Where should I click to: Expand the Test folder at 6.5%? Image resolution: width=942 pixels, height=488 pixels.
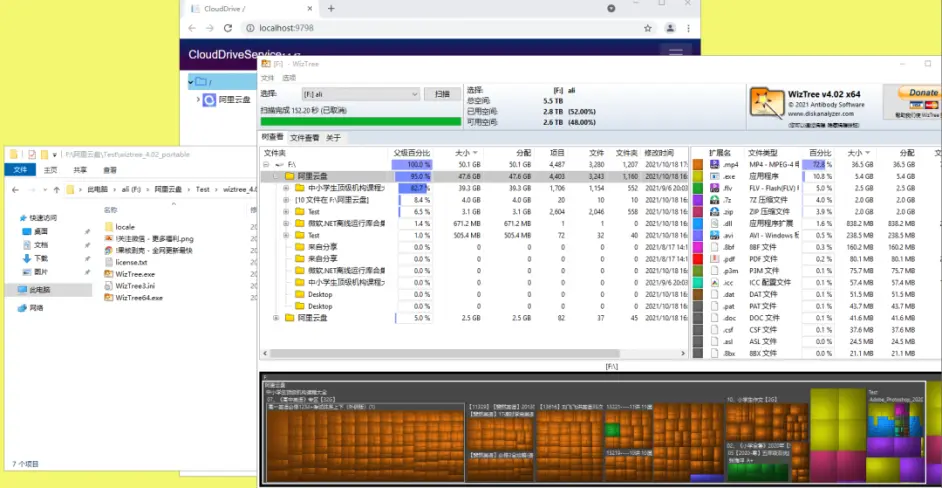coord(287,212)
